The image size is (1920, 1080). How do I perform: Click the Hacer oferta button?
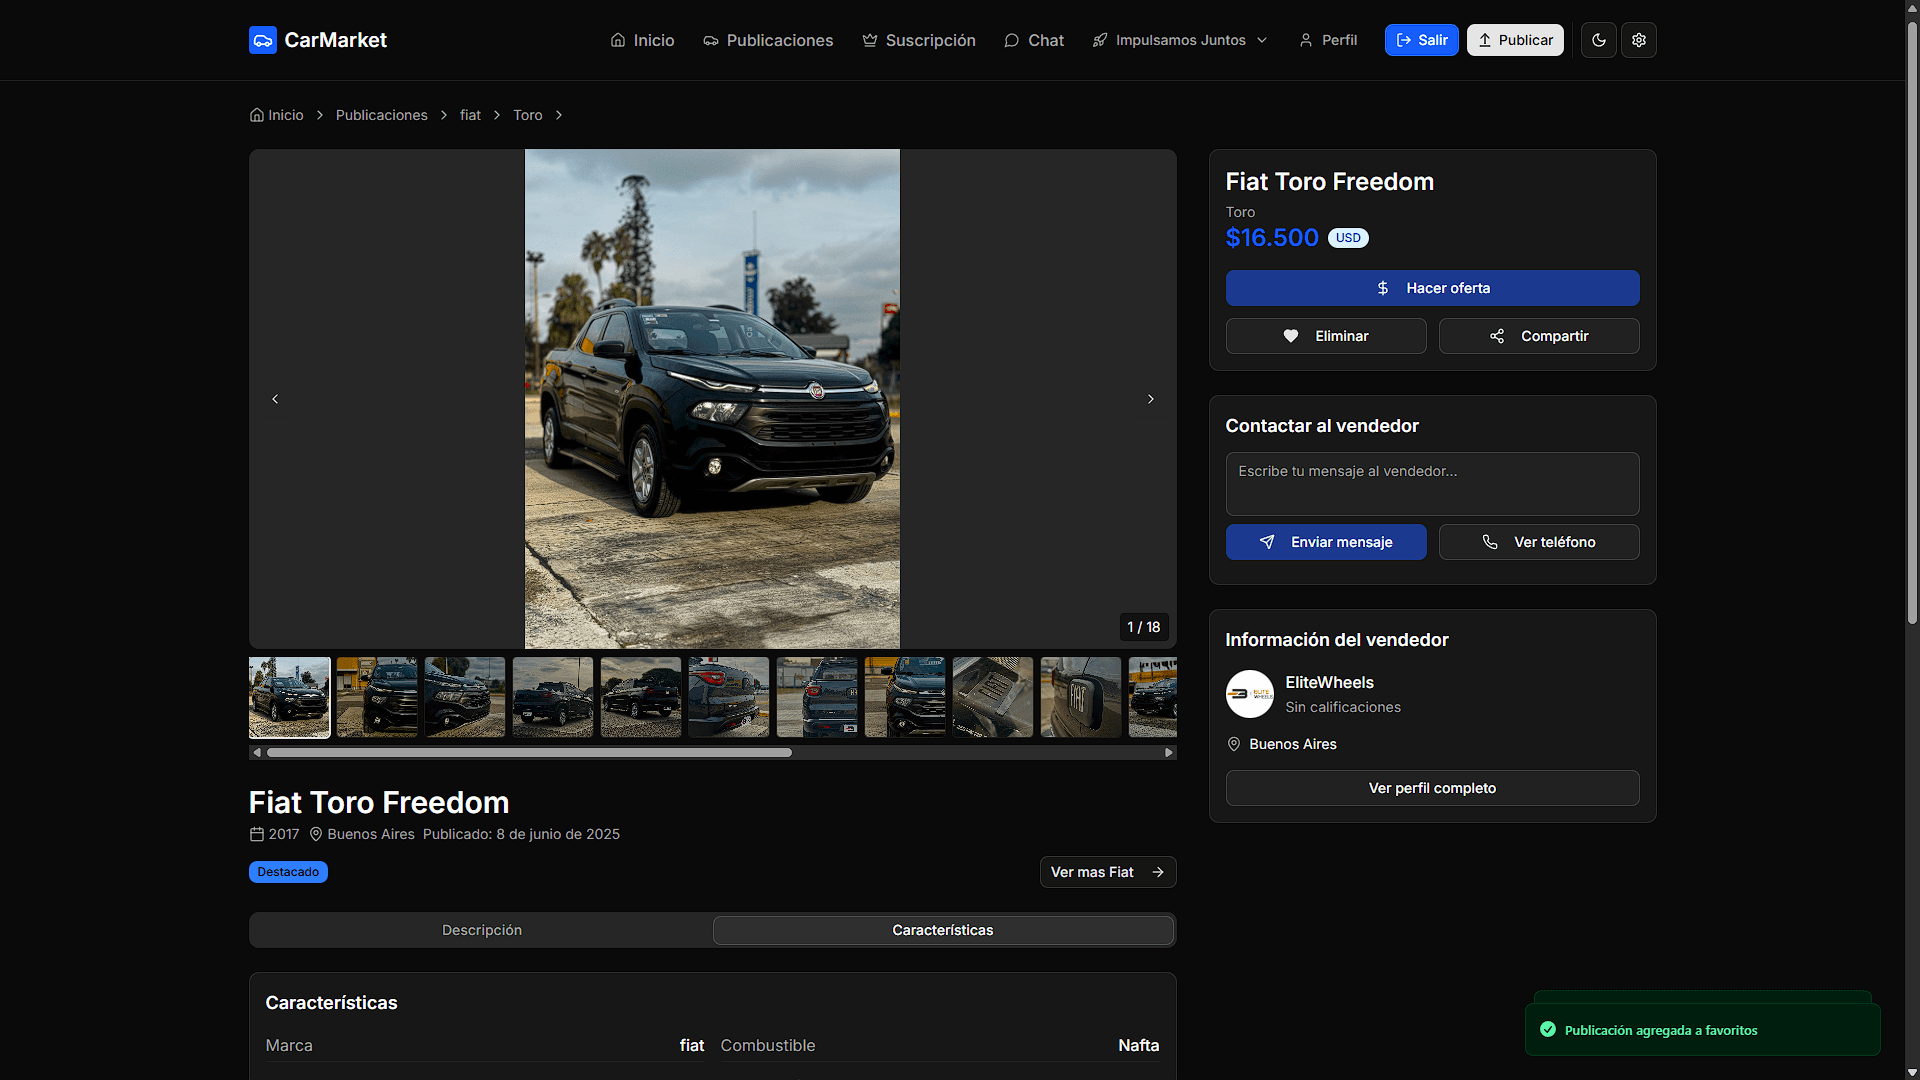1432,288
